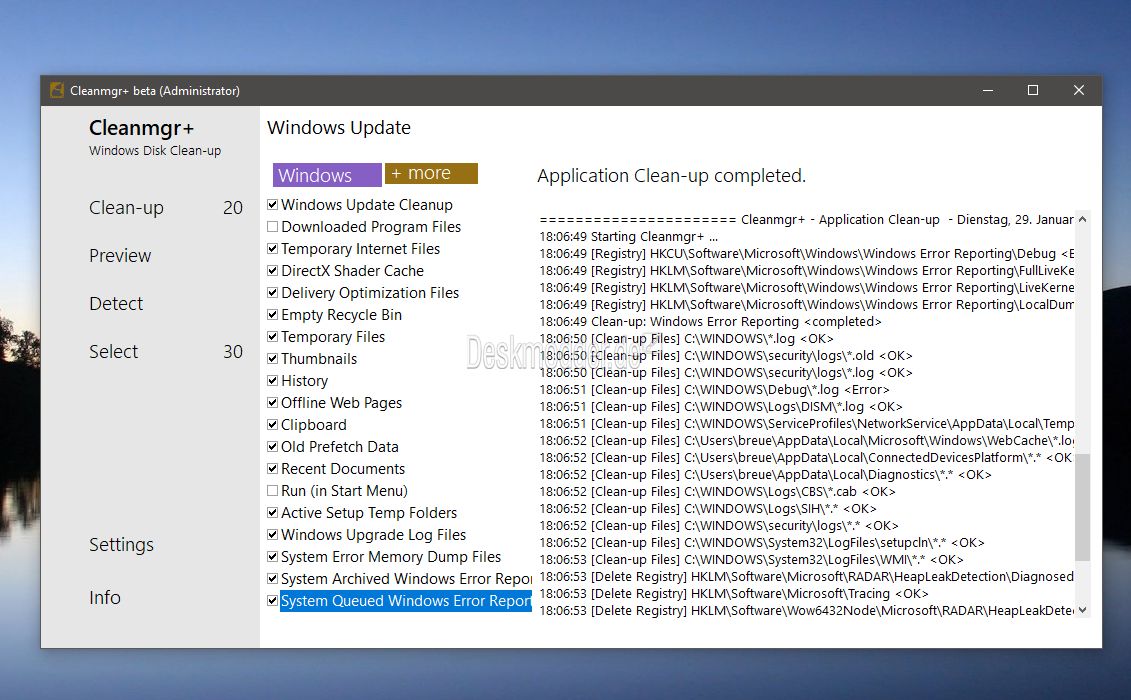1131x700 pixels.
Task: Uncheck Recent Documents option
Action: (x=273, y=469)
